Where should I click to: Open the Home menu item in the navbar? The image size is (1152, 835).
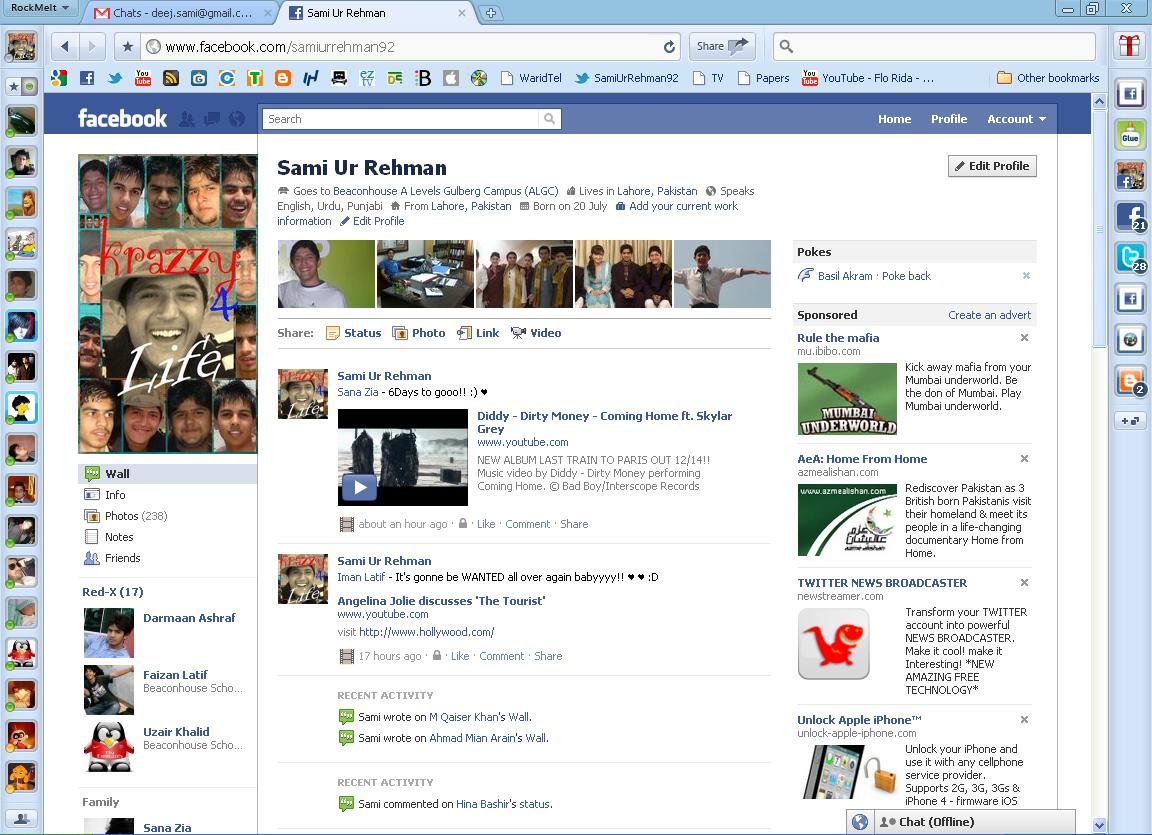pos(894,118)
